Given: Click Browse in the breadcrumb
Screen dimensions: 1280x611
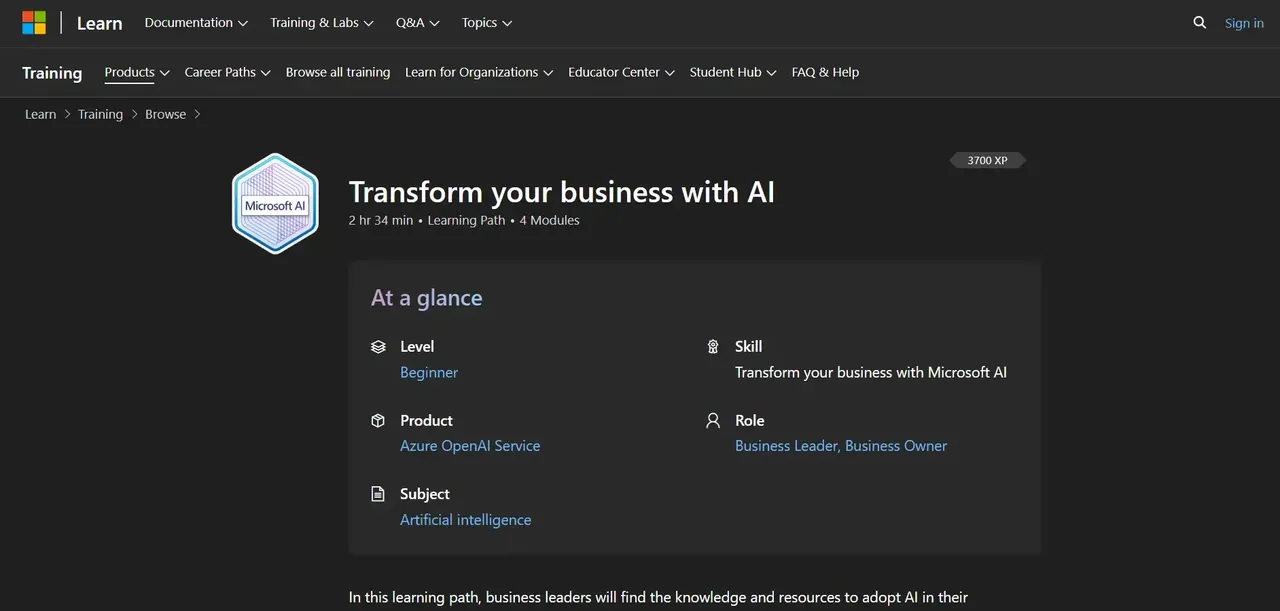Looking at the screenshot, I should (x=166, y=114).
